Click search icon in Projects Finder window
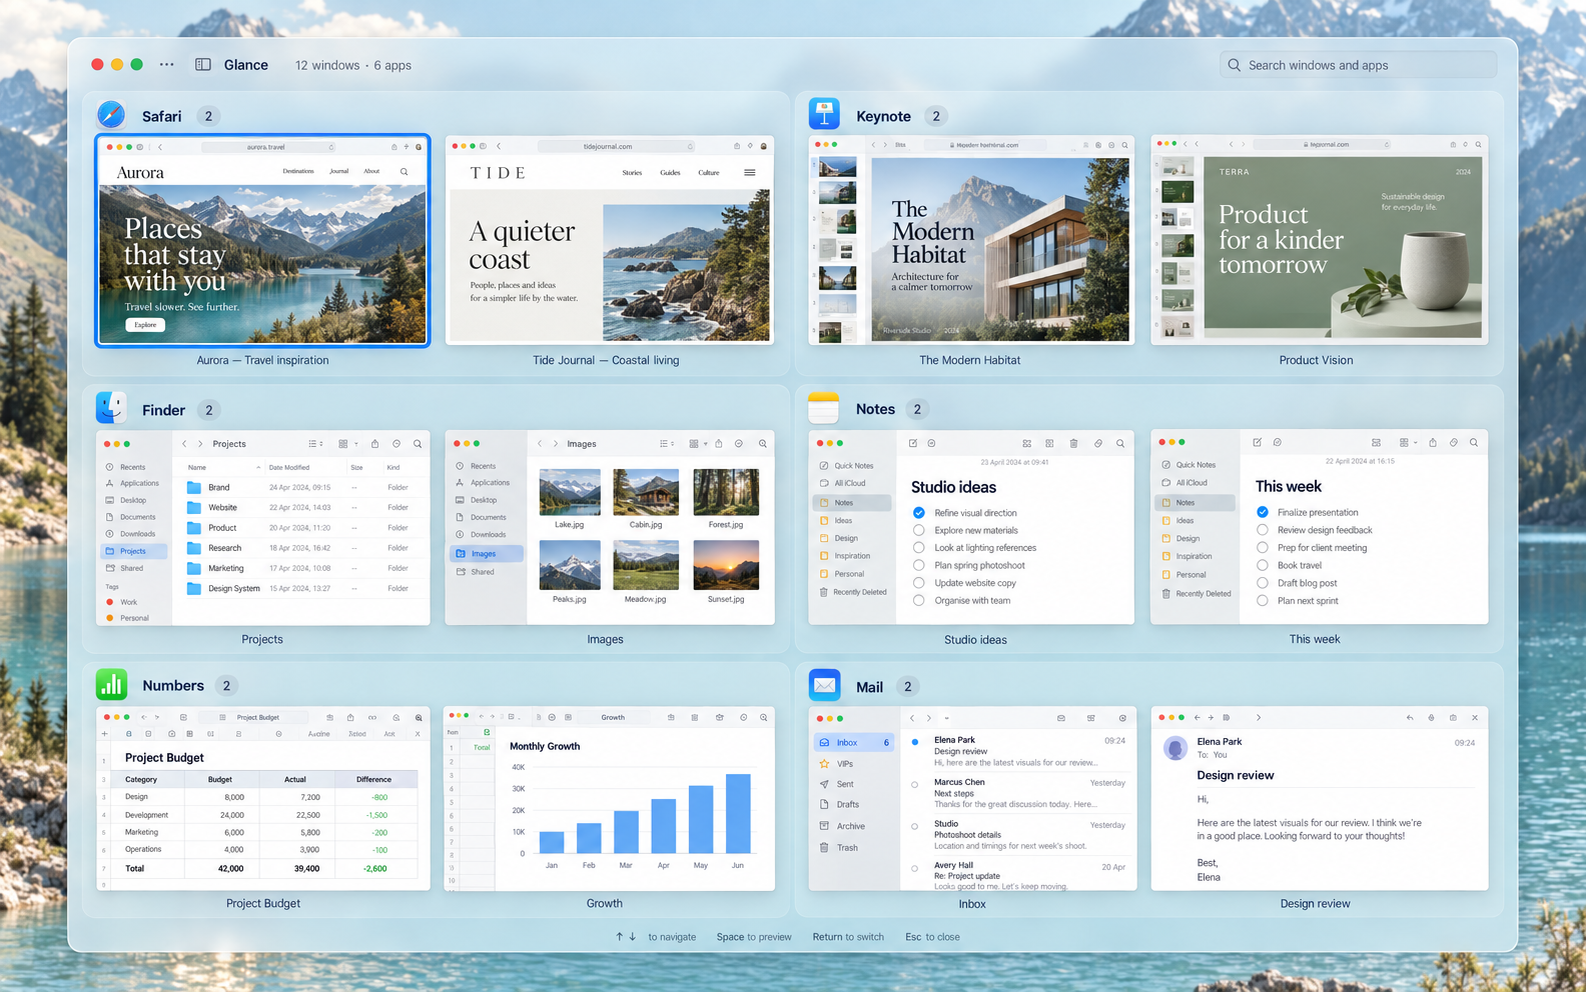The height and width of the screenshot is (992, 1586). point(418,444)
